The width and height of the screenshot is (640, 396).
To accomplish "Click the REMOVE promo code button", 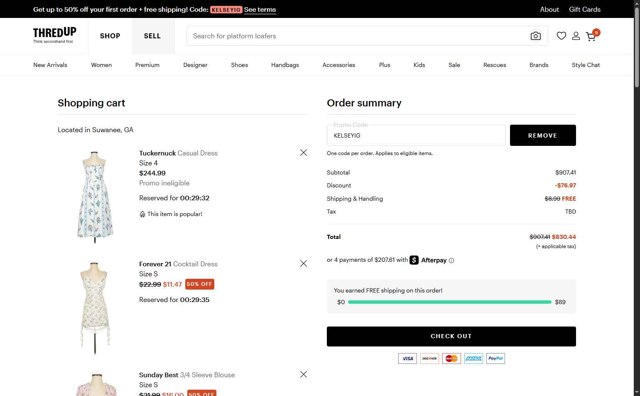I will (543, 135).
